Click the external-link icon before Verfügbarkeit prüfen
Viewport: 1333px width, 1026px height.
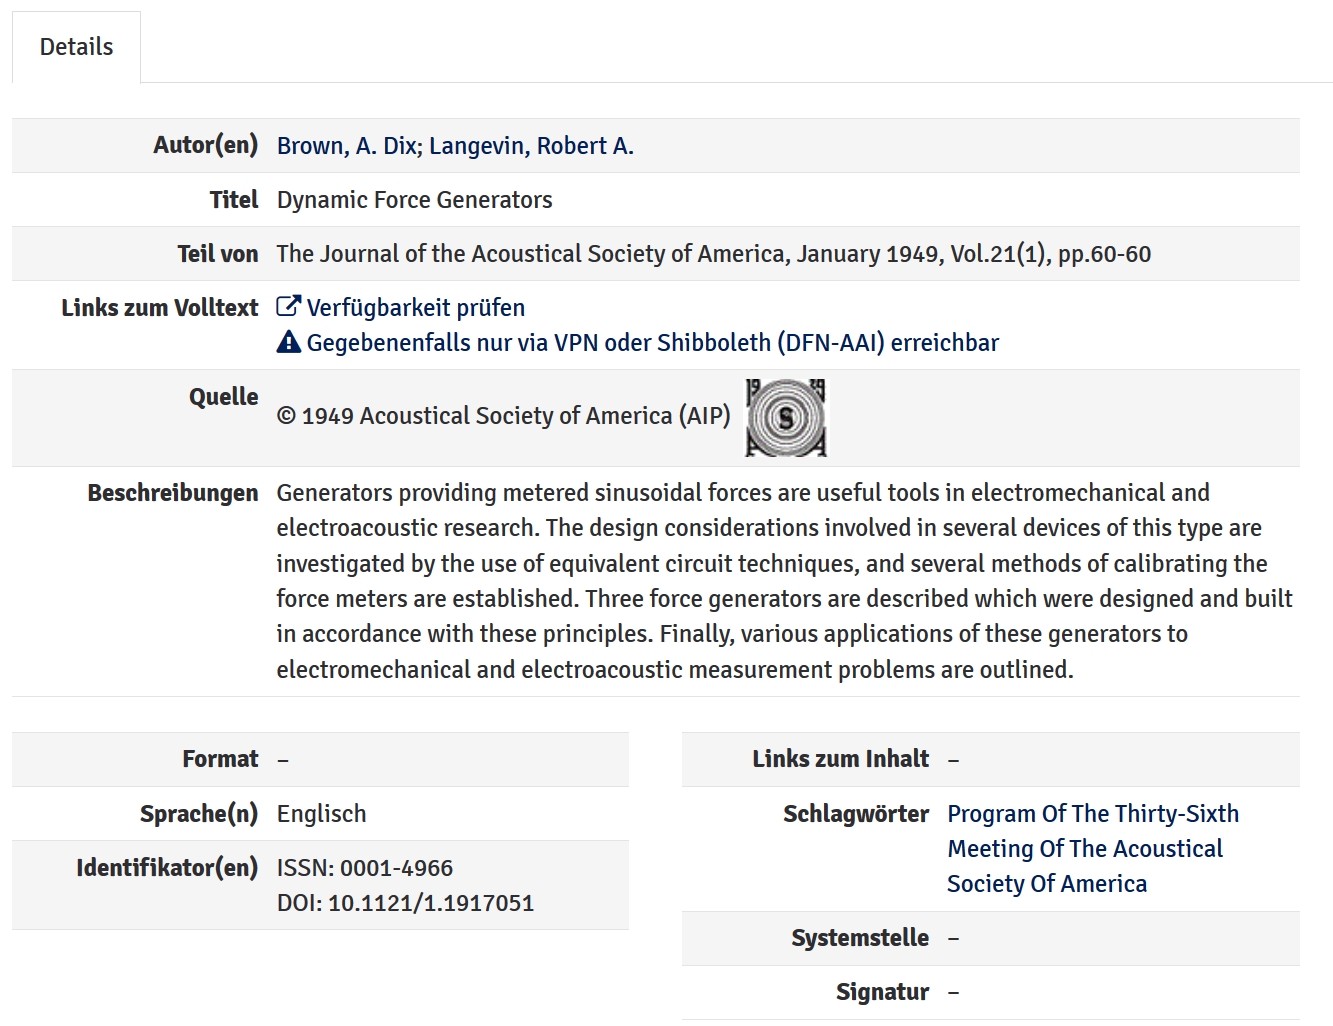(x=288, y=307)
